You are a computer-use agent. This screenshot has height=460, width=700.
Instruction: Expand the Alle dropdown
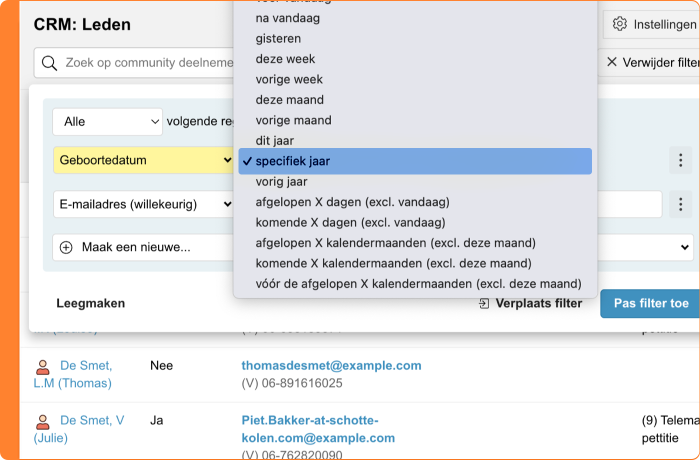(107, 121)
